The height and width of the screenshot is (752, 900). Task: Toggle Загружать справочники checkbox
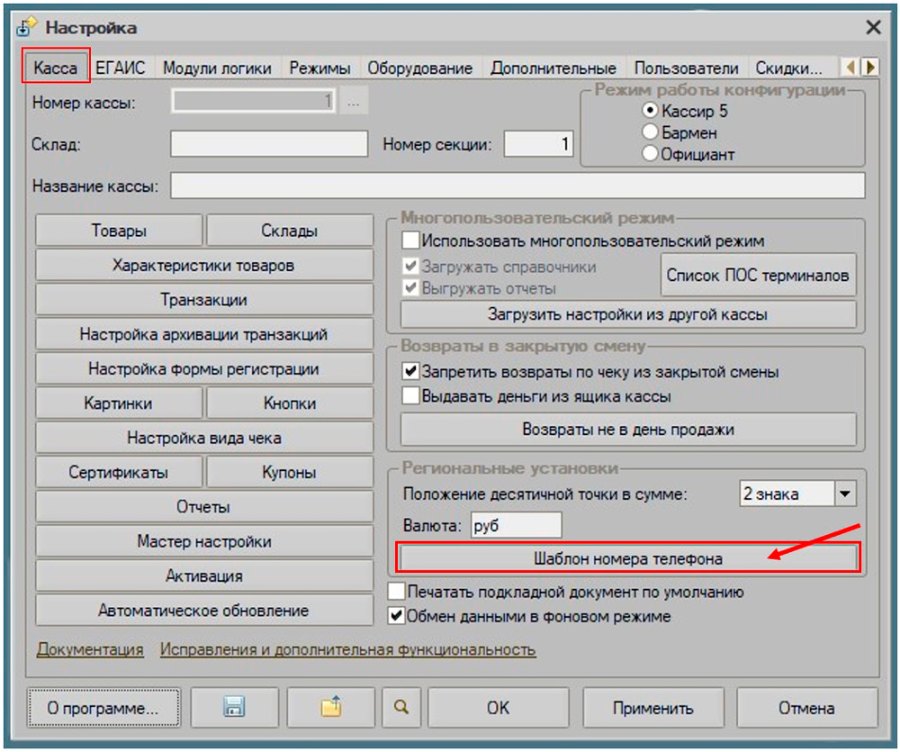[410, 266]
